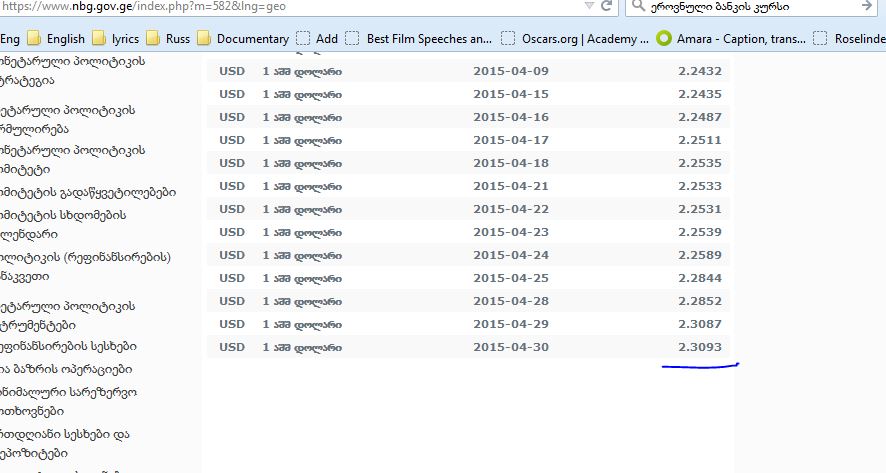Click the reload page icon in address bar
Screen dimensions: 886x473
click(606, 6)
